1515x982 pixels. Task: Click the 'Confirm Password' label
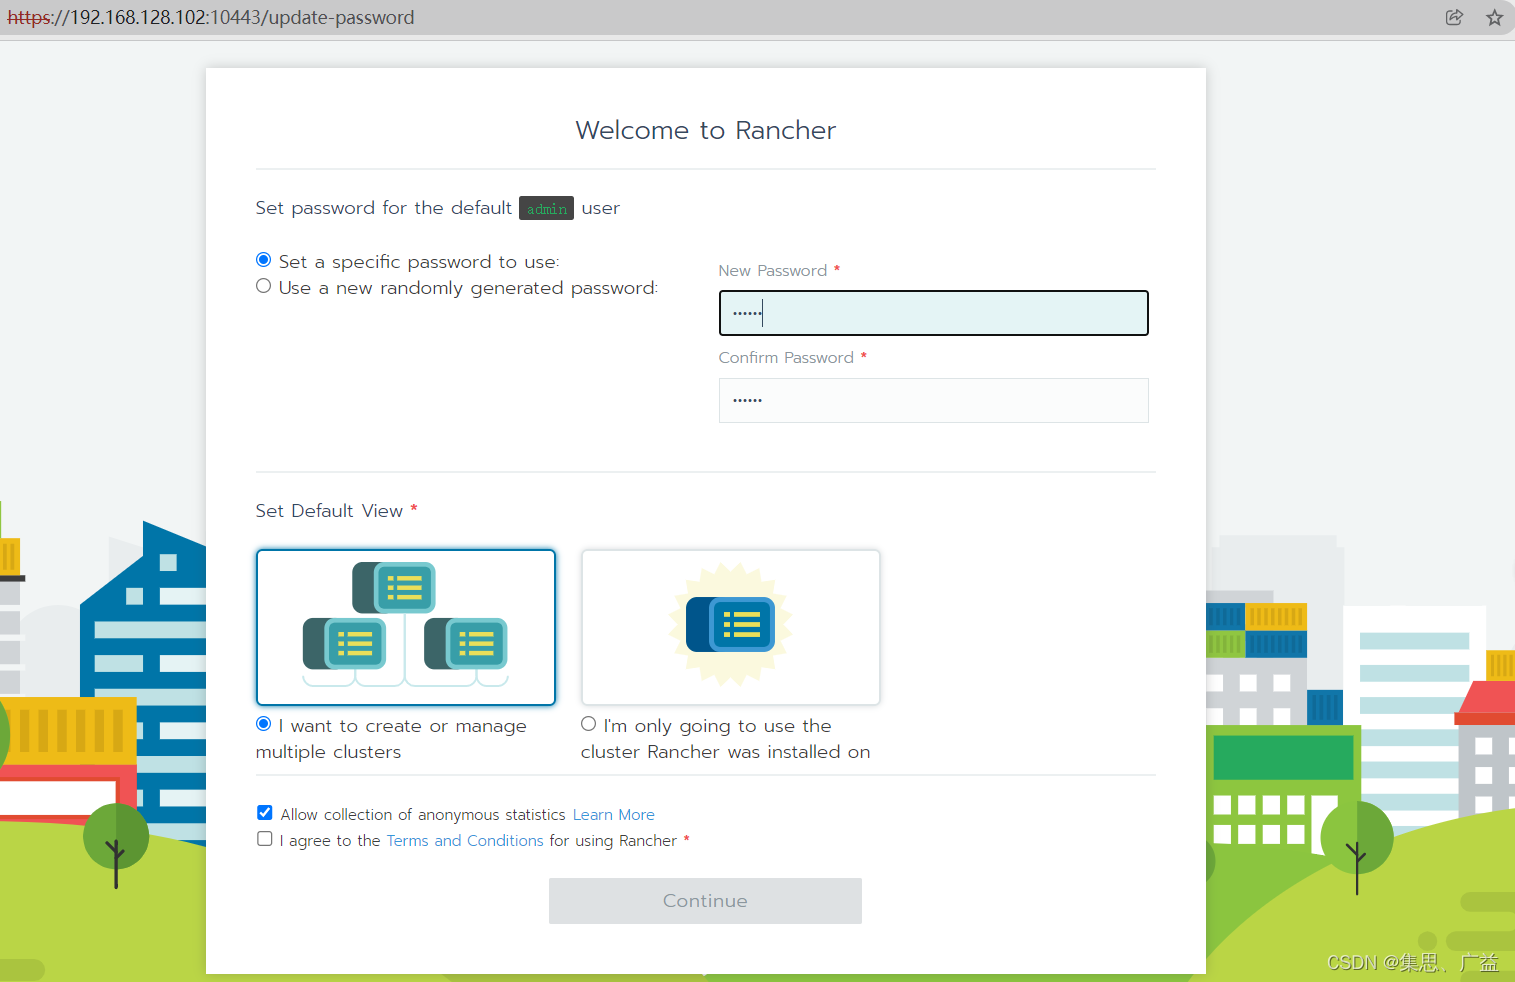point(786,358)
